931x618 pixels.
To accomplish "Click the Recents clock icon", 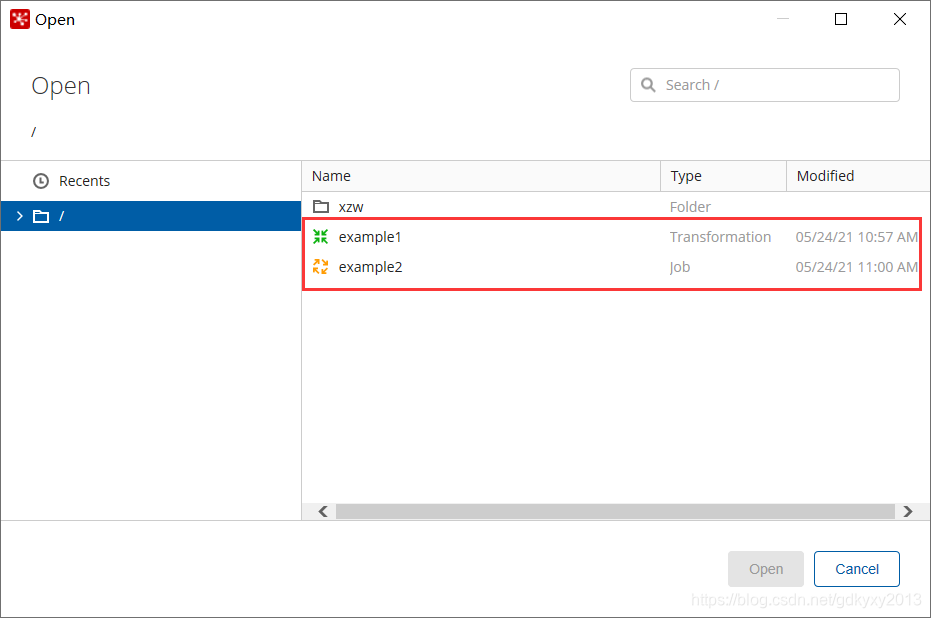I will pos(41,181).
